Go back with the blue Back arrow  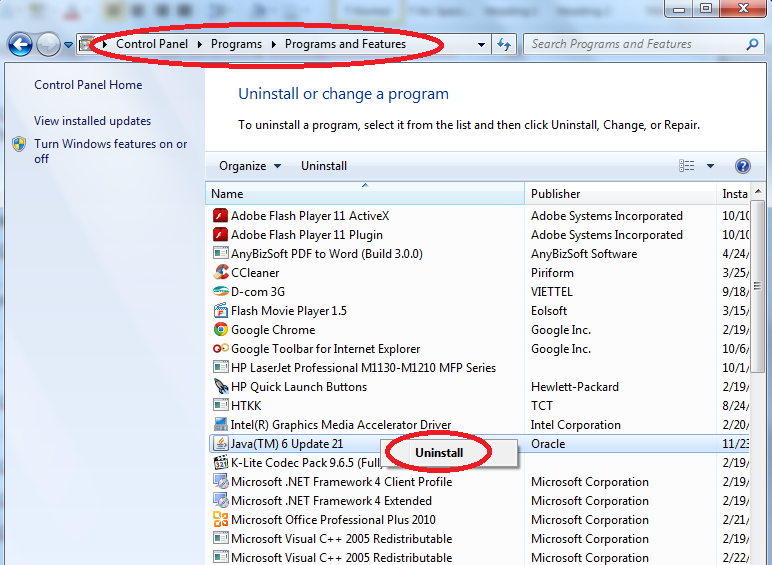(x=20, y=45)
